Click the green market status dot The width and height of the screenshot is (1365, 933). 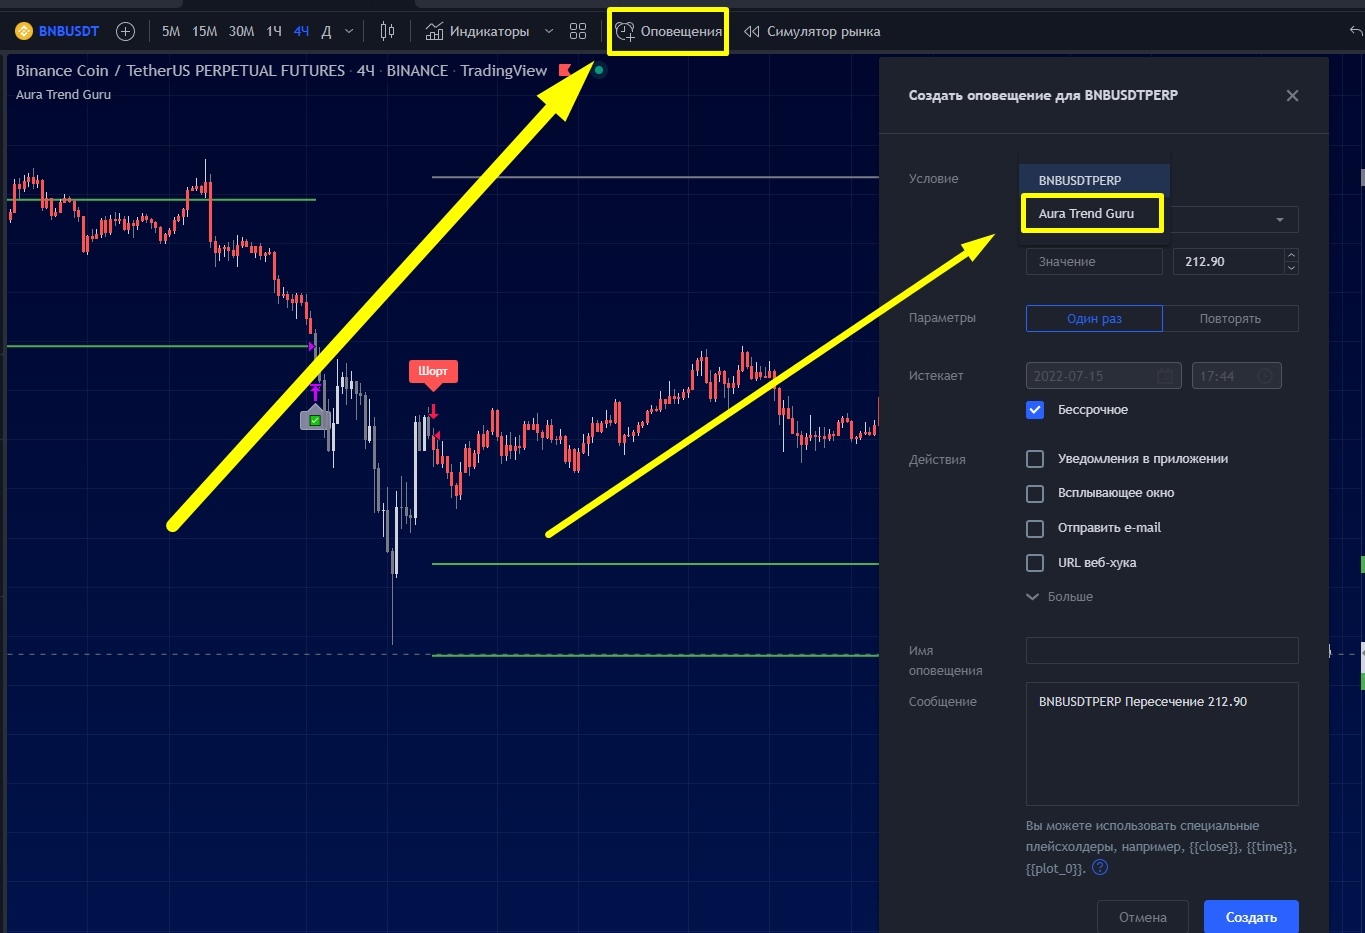click(x=599, y=70)
